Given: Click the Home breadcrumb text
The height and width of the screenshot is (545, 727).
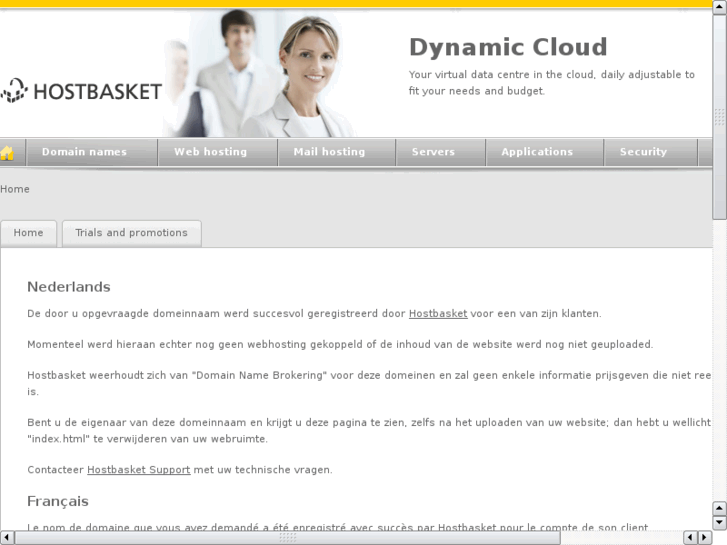Looking at the screenshot, I should click(x=15, y=189).
